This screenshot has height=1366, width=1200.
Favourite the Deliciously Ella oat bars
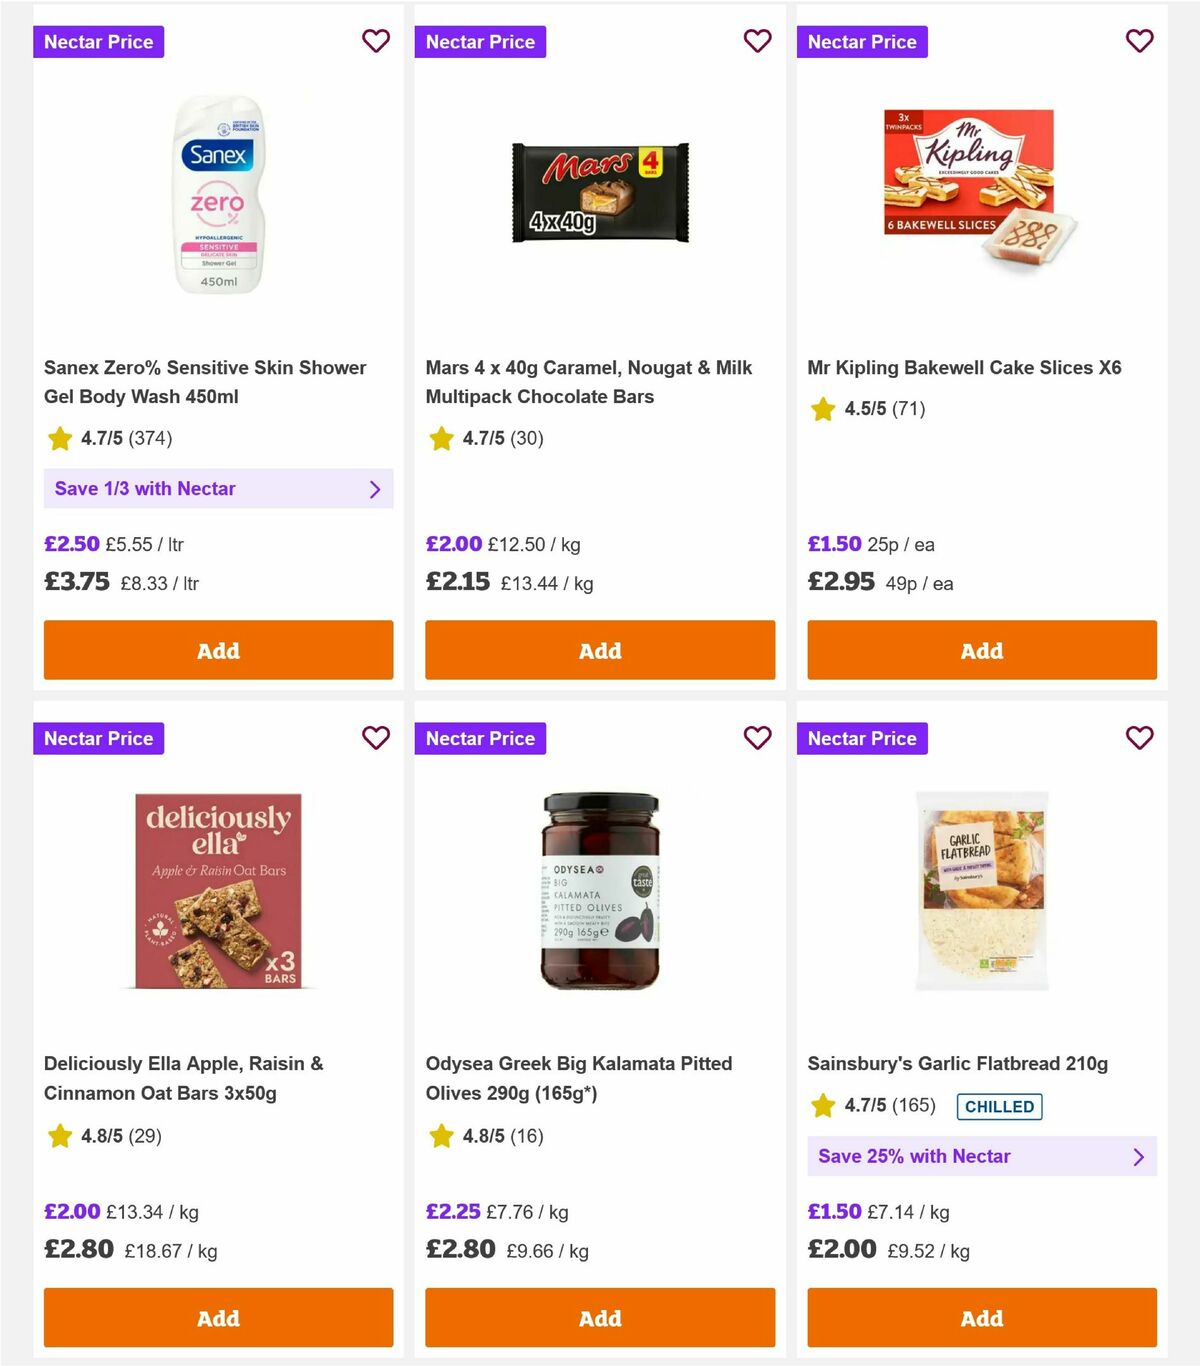tap(376, 738)
